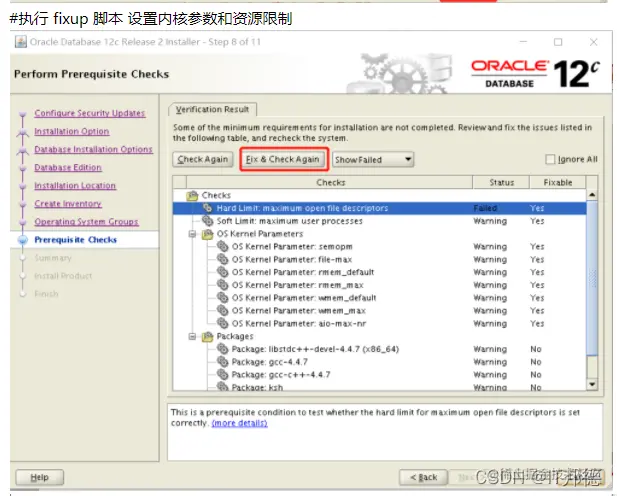Click the Back button
The width and height of the screenshot is (617, 496).
pyautogui.click(x=423, y=477)
